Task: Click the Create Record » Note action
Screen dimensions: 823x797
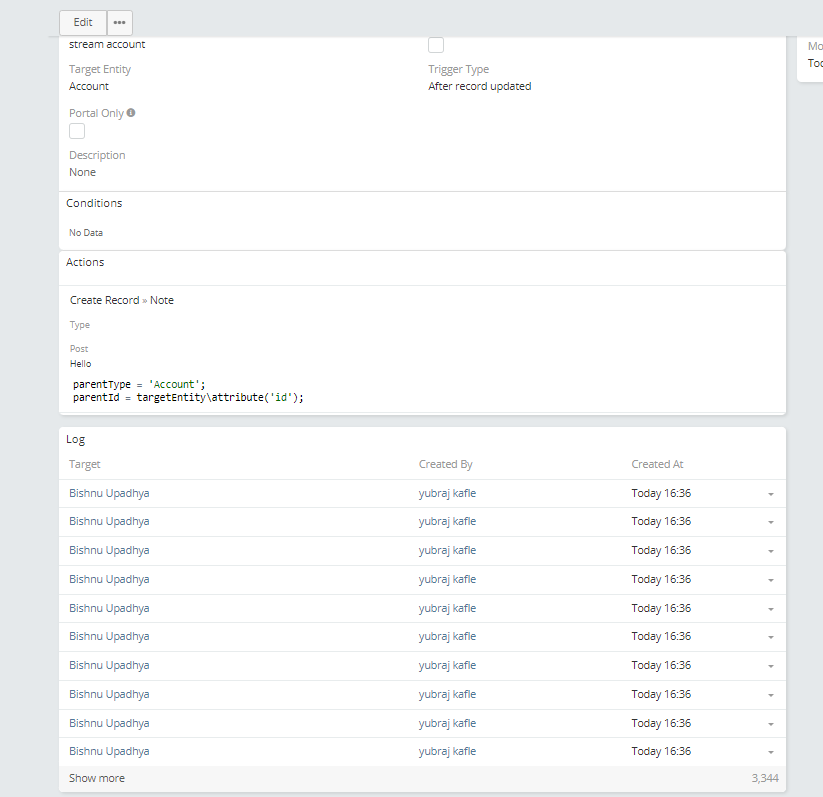Action: tap(122, 300)
